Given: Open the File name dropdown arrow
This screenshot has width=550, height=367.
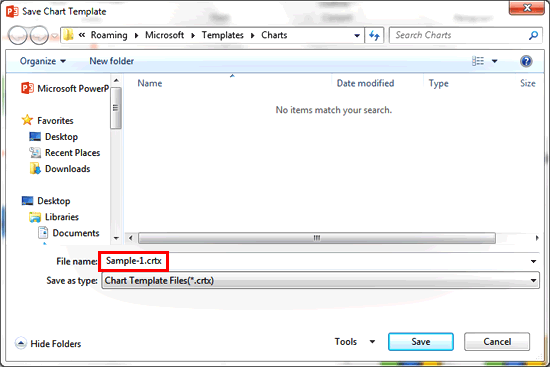Looking at the screenshot, I should [x=534, y=261].
